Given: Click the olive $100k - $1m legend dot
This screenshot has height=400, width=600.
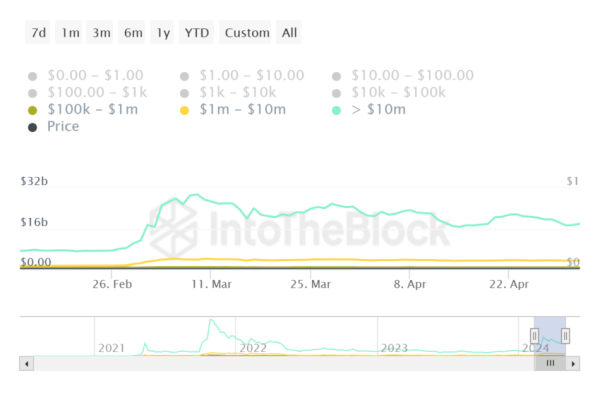Looking at the screenshot, I should [33, 109].
